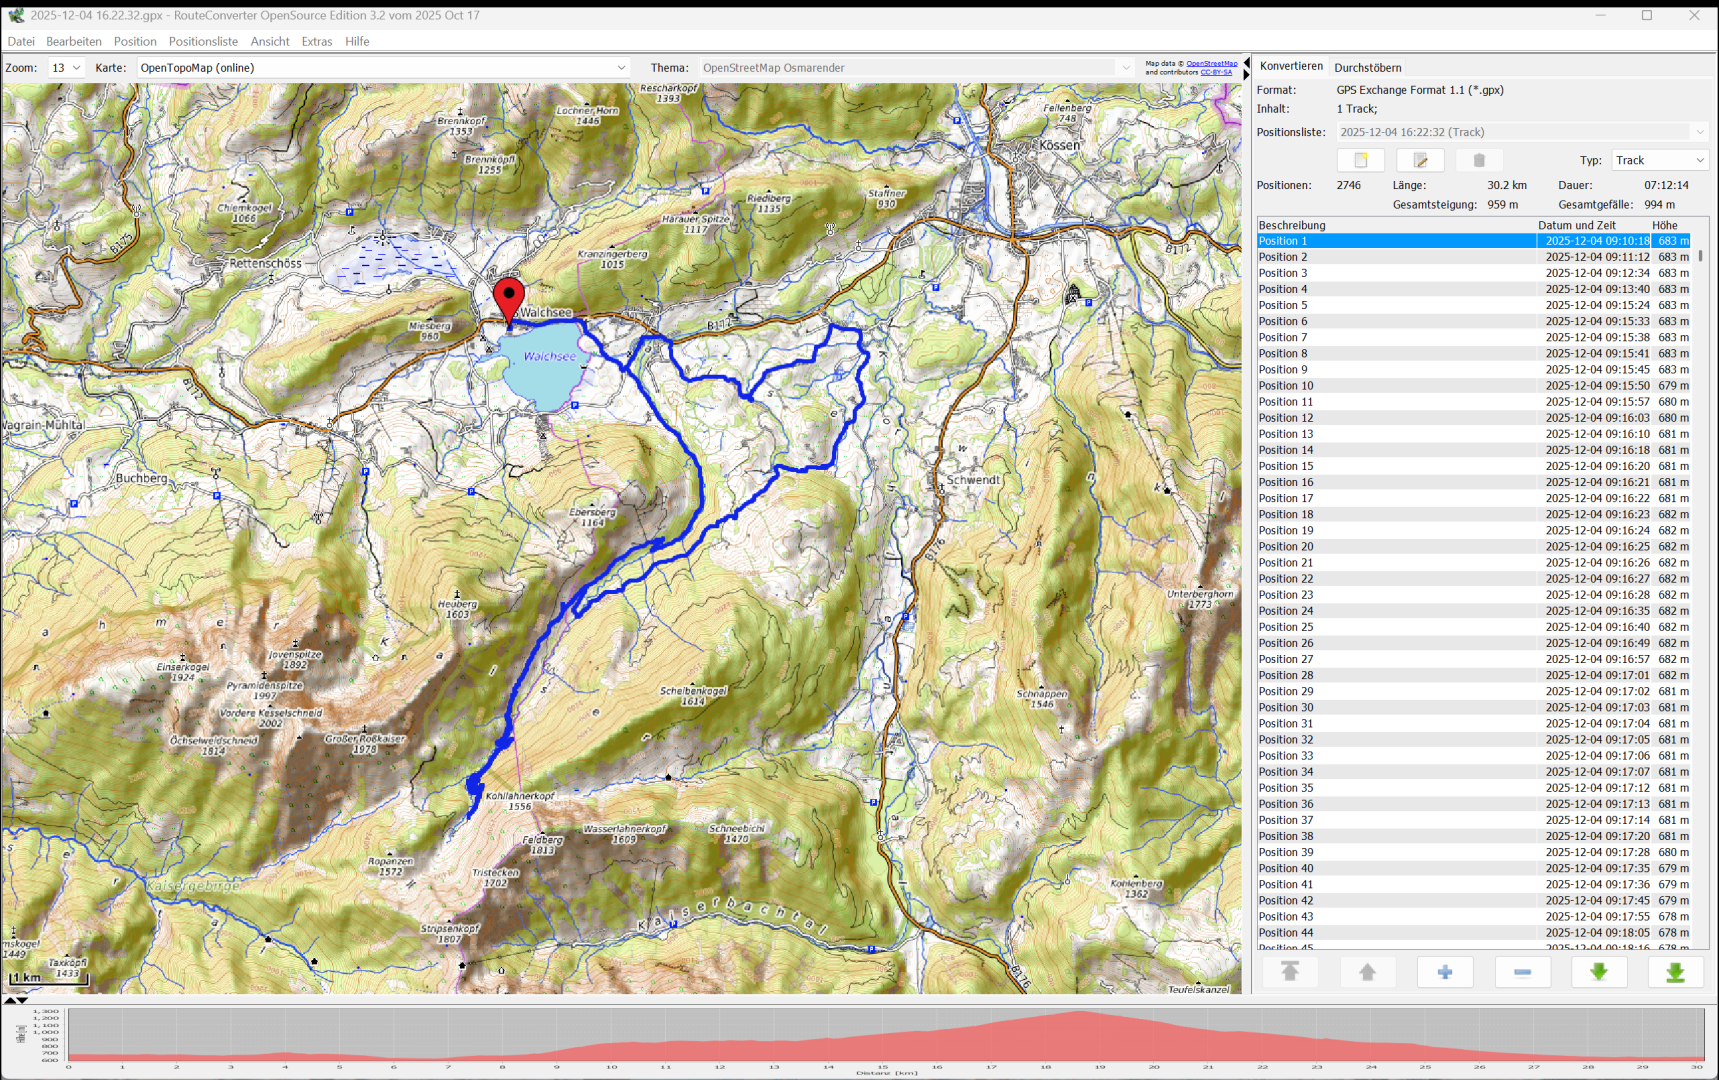Click the red start marker on map
1719x1080 pixels.
509,298
